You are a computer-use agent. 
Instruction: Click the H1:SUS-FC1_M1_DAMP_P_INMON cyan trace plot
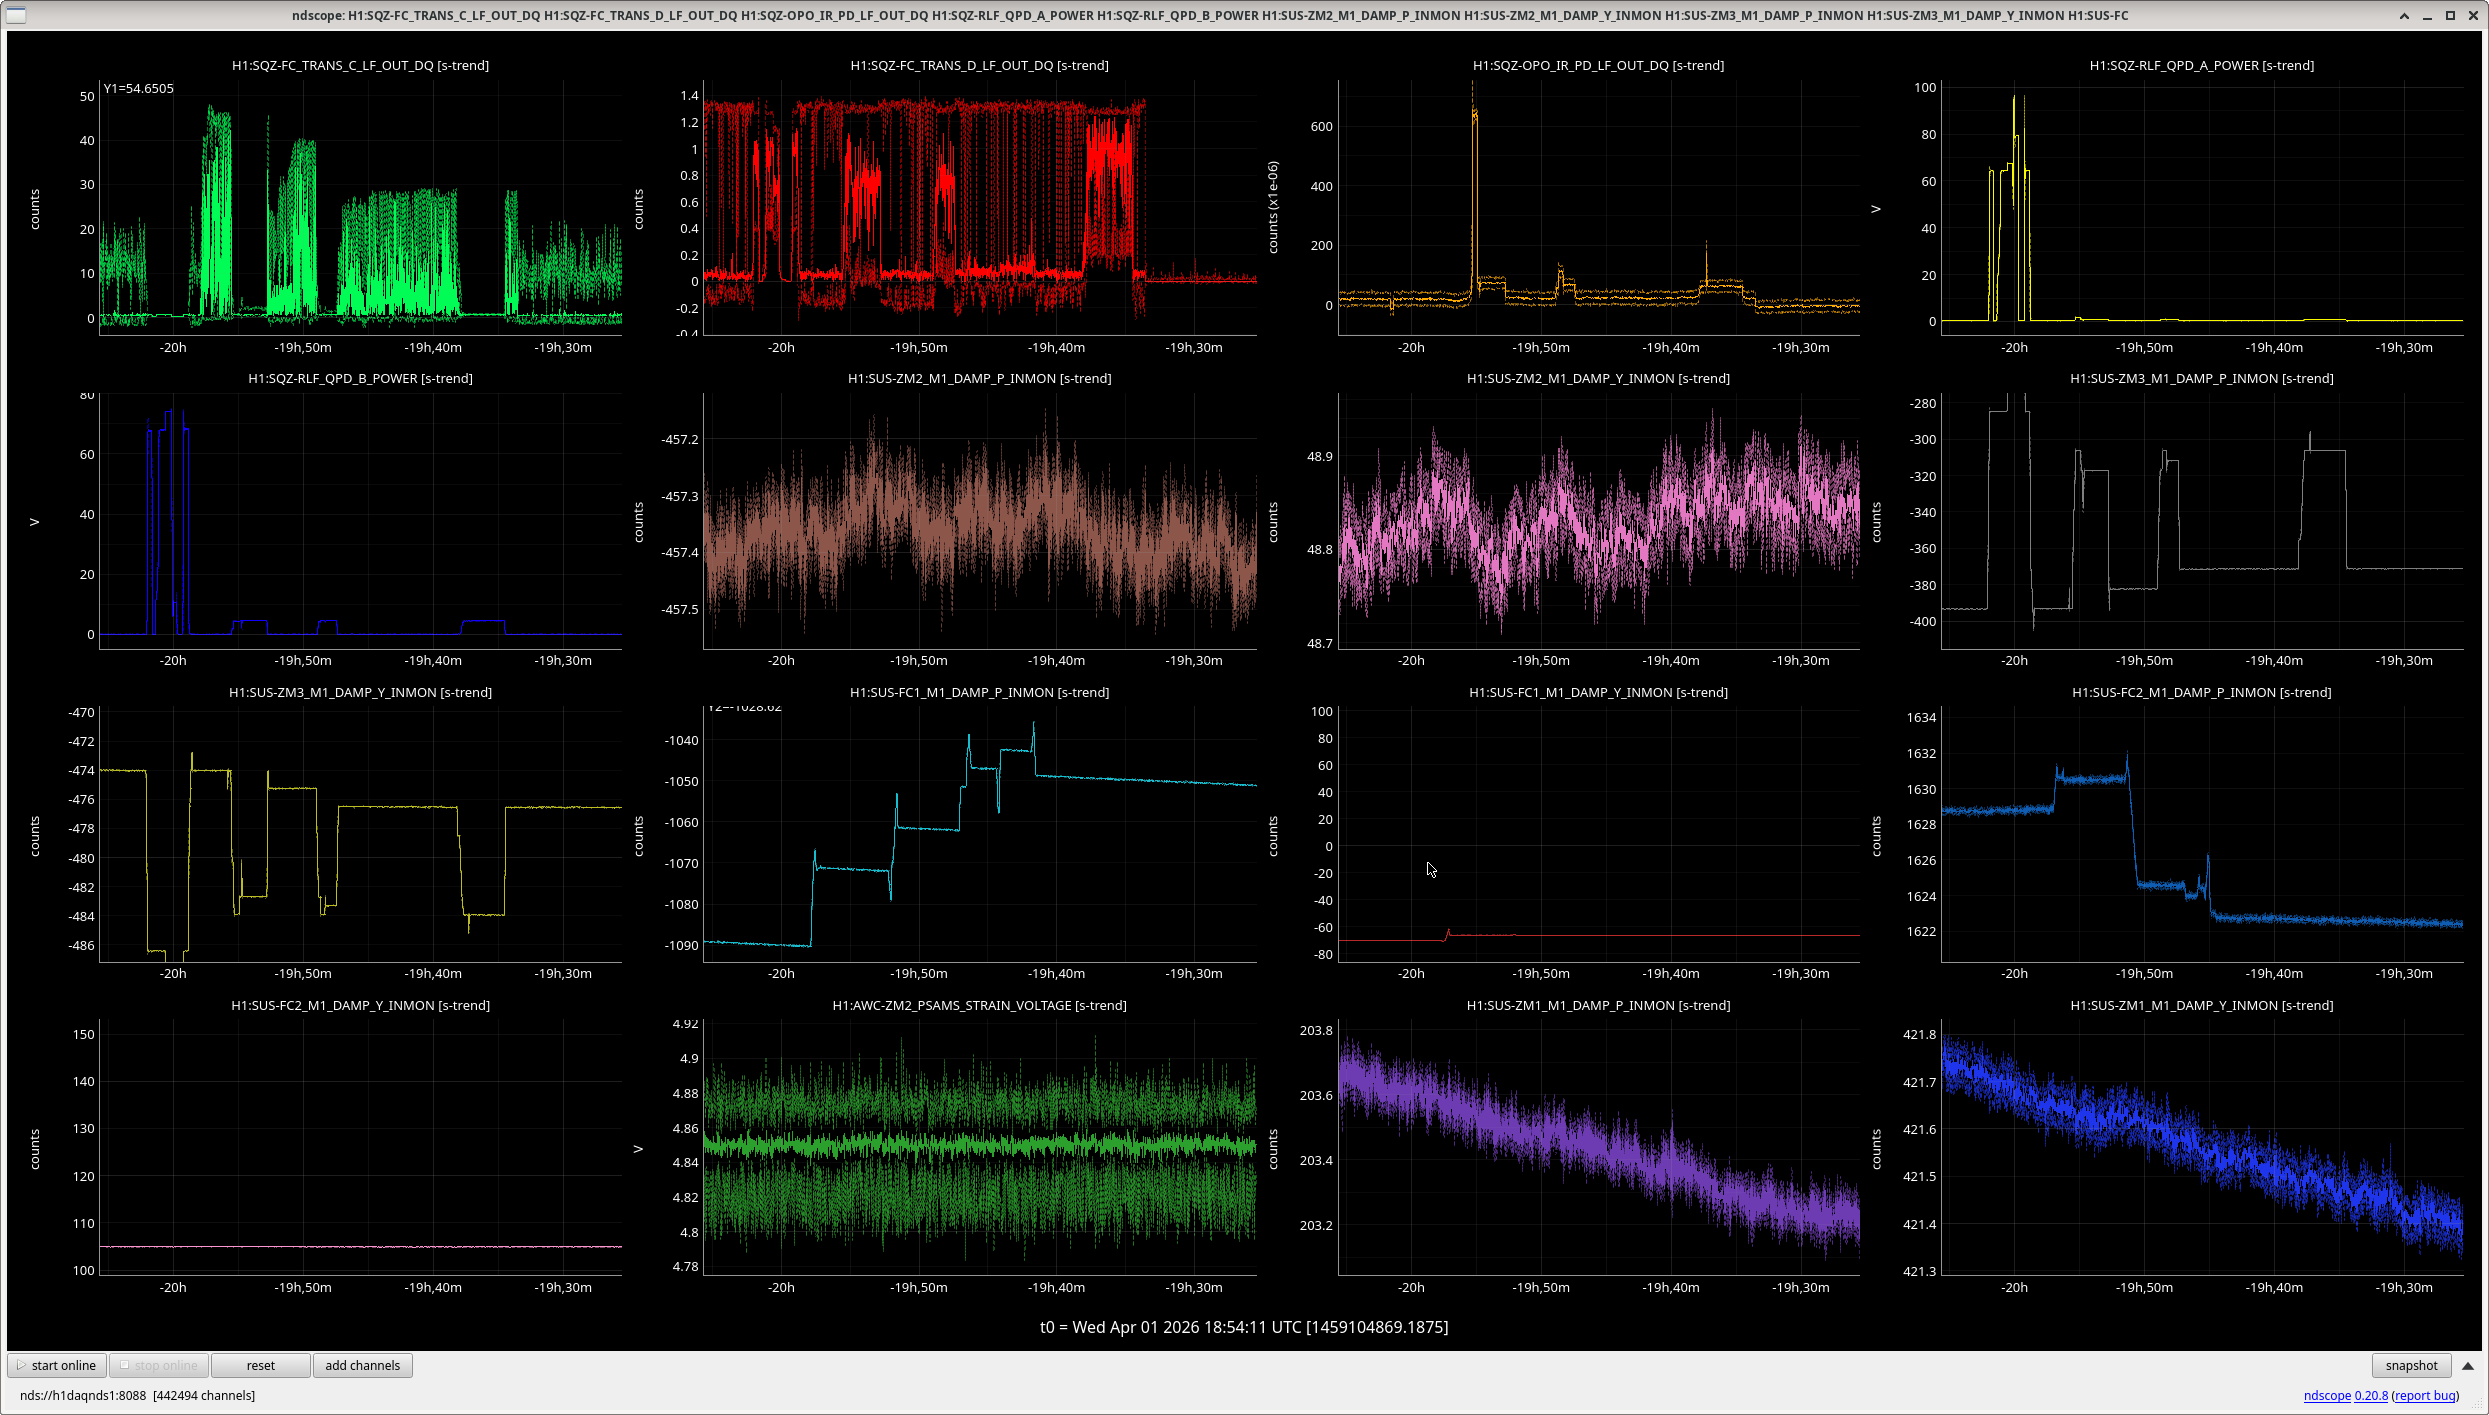click(x=980, y=834)
